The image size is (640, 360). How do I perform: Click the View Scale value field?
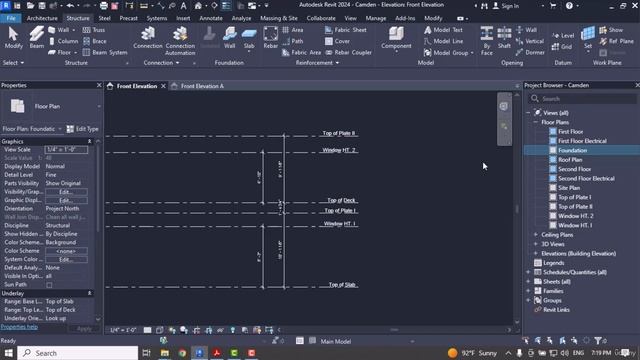66,150
